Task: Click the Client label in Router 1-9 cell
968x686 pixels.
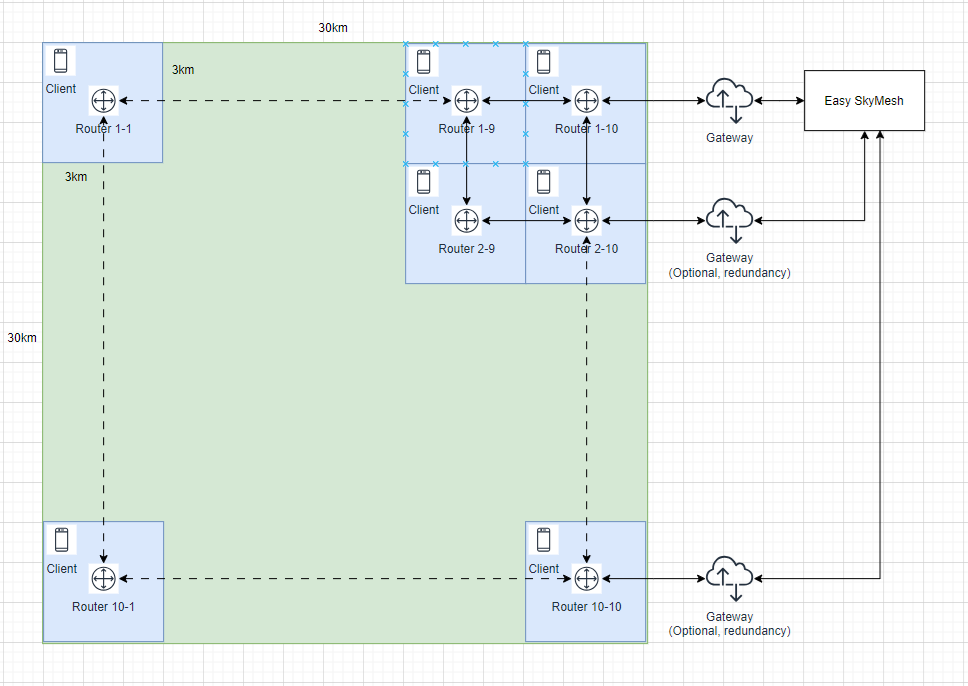Action: pyautogui.click(x=424, y=90)
